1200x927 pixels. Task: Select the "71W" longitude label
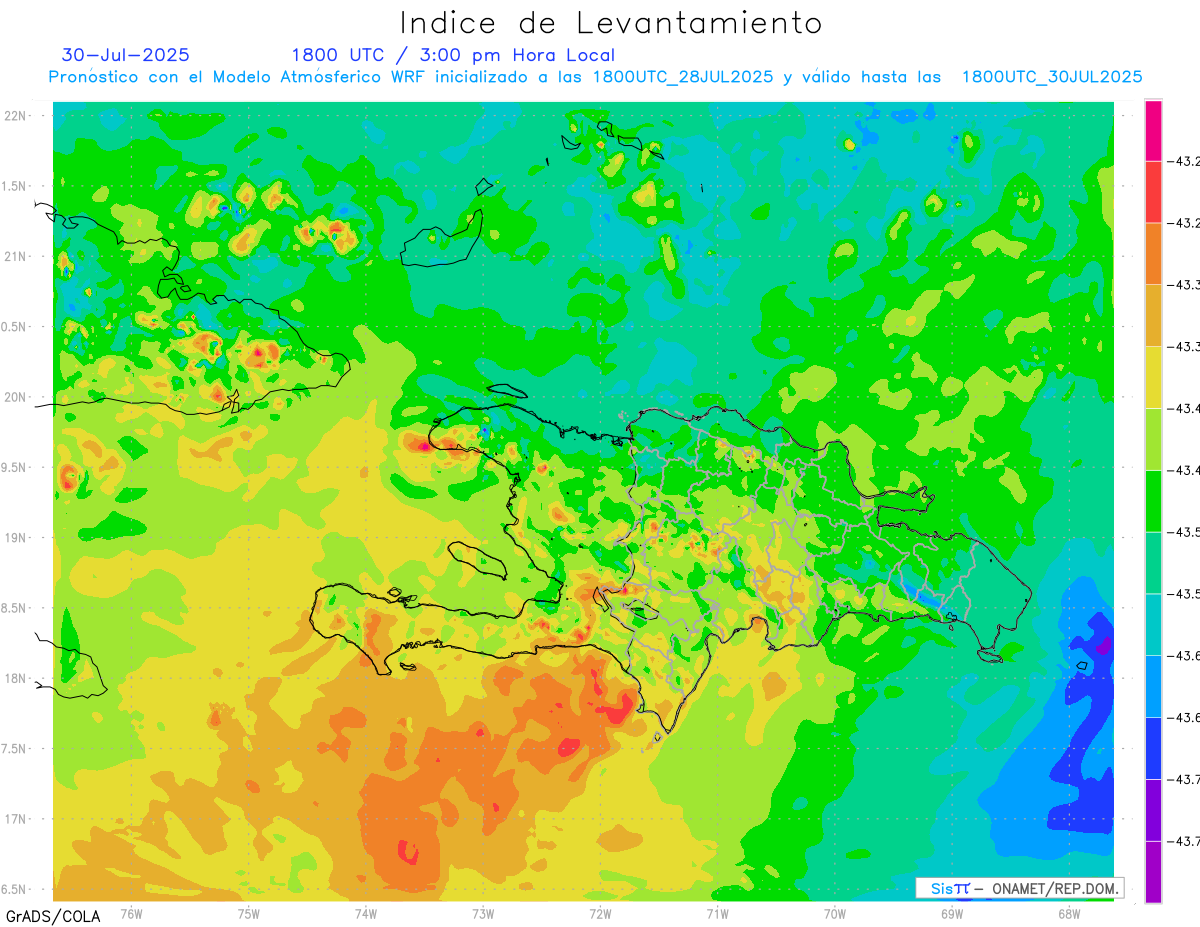click(x=717, y=912)
